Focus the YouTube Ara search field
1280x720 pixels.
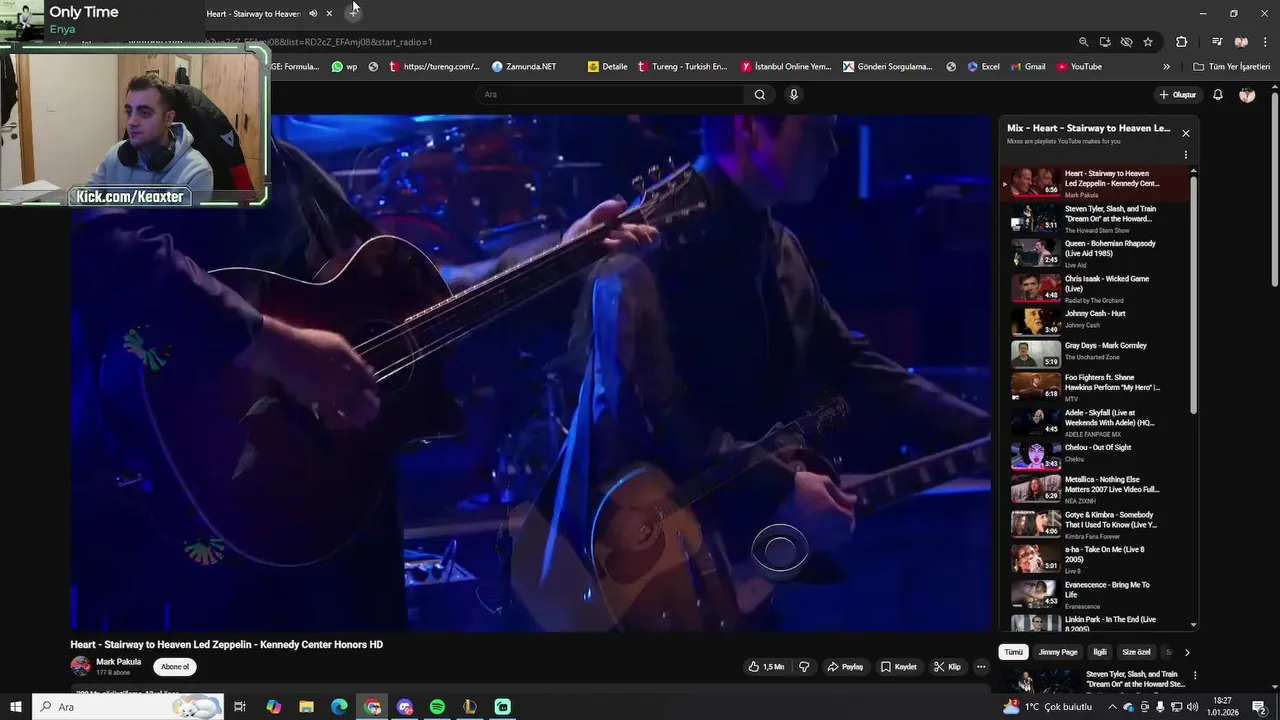tap(610, 95)
